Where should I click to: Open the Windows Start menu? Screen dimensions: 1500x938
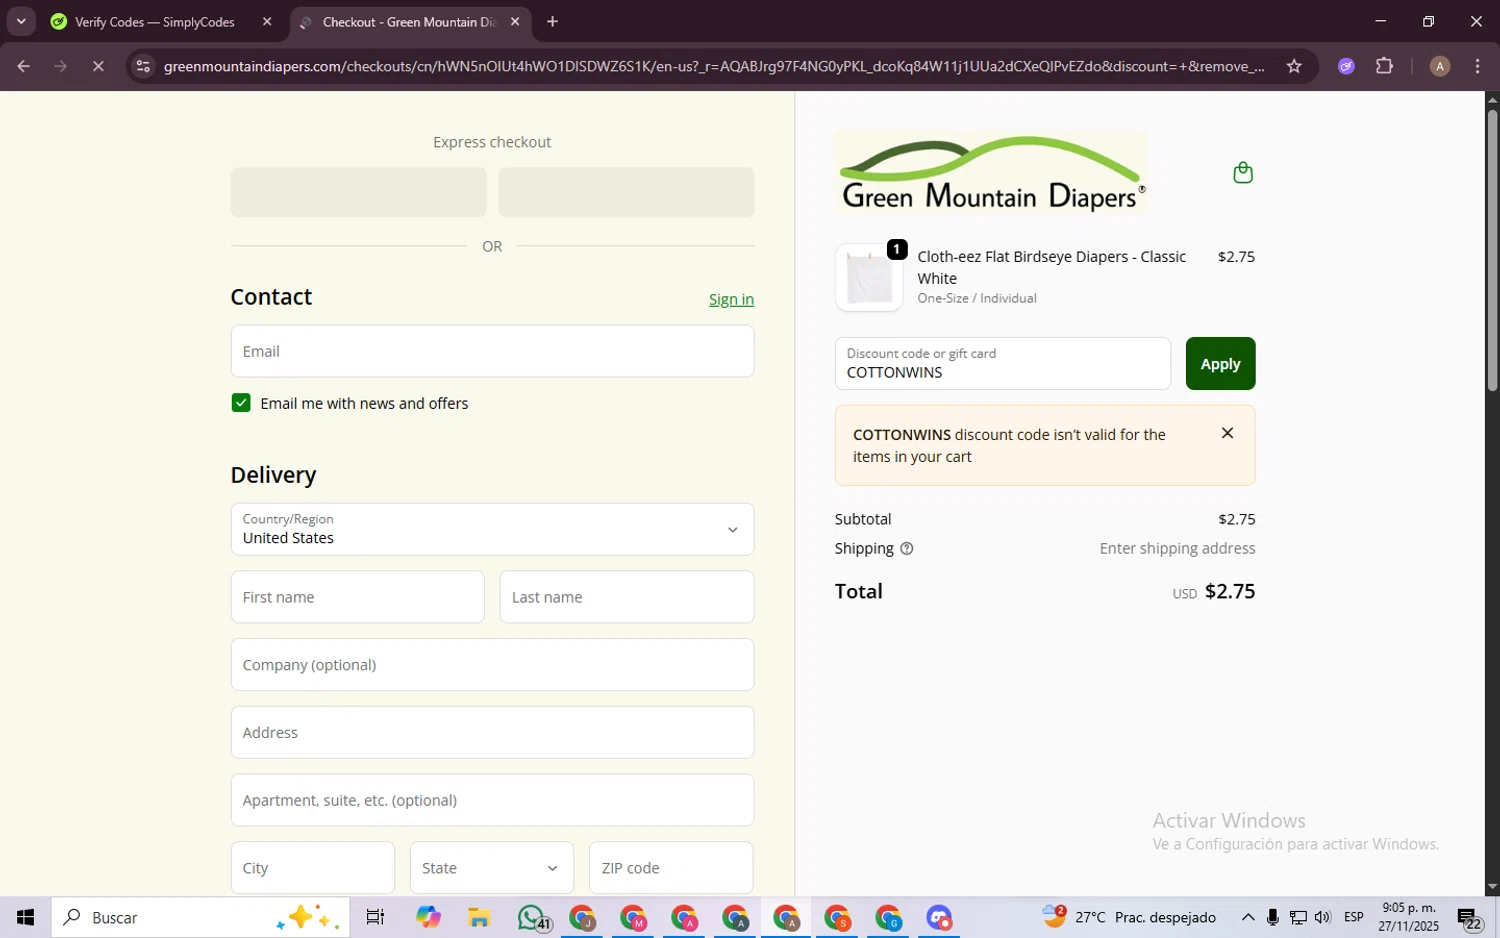pyautogui.click(x=25, y=917)
